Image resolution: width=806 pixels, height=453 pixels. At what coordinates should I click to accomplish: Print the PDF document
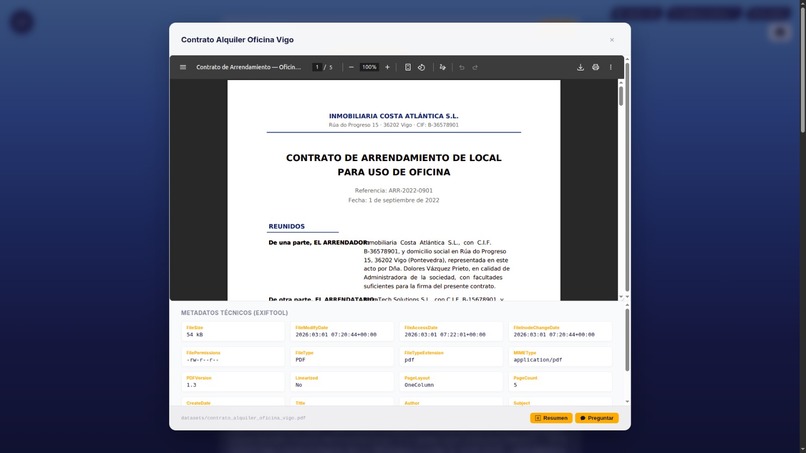click(x=595, y=67)
